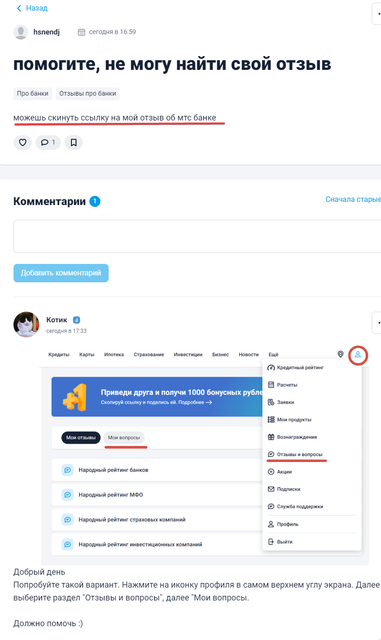Image resolution: width=381 pixels, height=640 pixels.
Task: Click the blue comments count badge
Action: [x=95, y=201]
